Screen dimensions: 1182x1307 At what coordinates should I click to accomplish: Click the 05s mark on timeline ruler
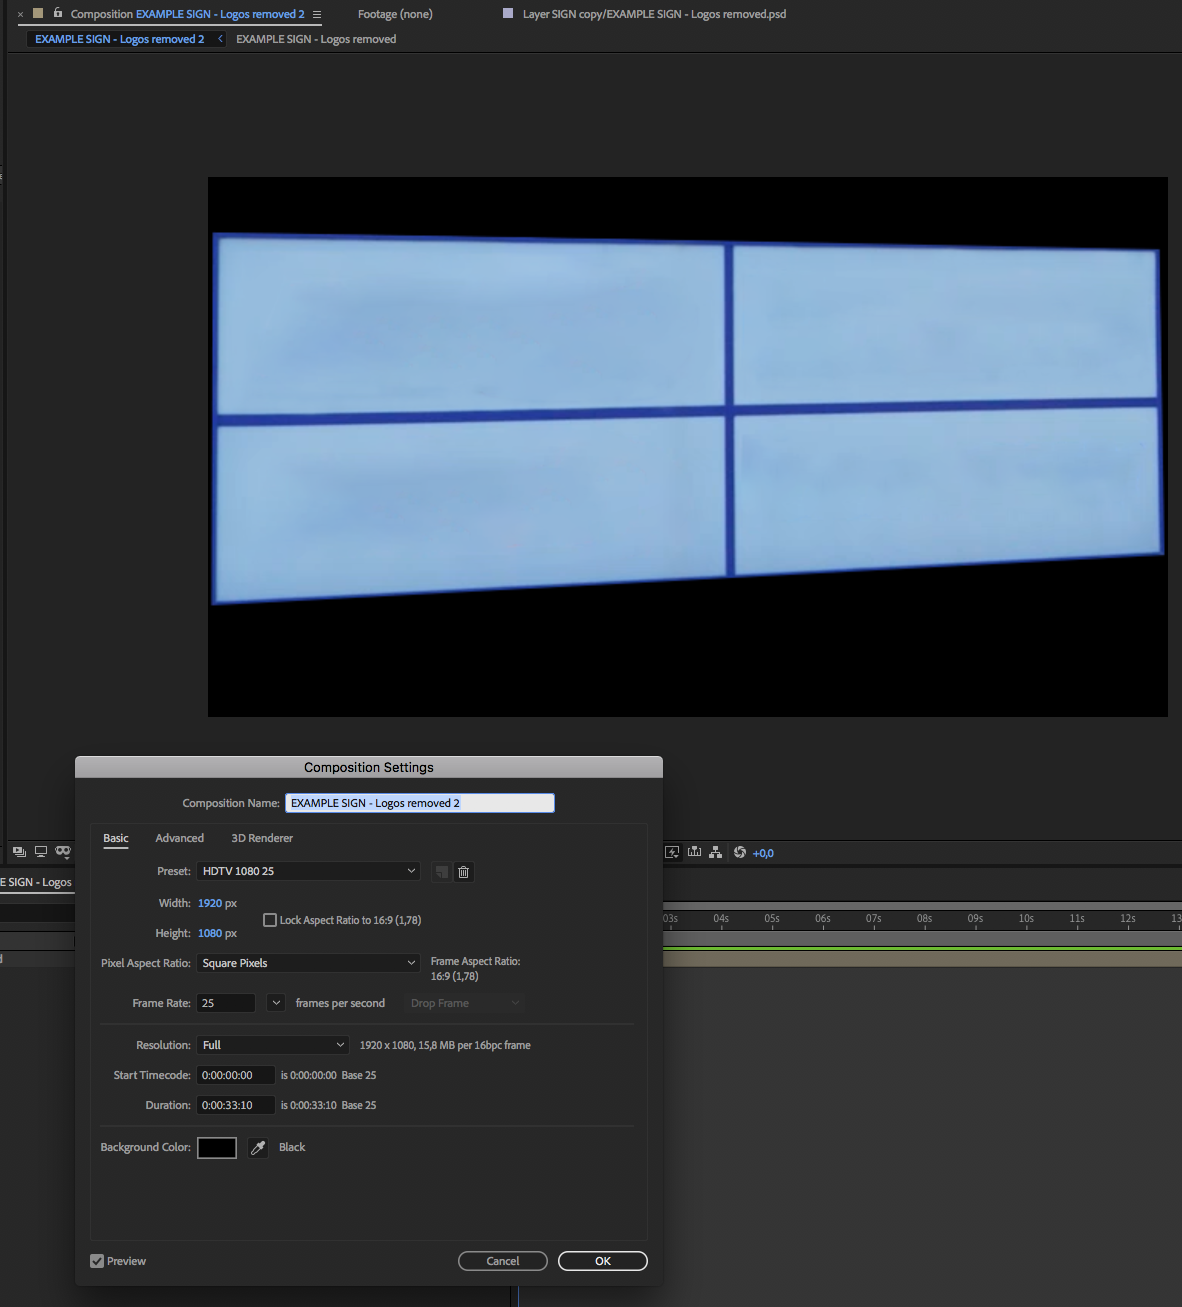tap(772, 919)
